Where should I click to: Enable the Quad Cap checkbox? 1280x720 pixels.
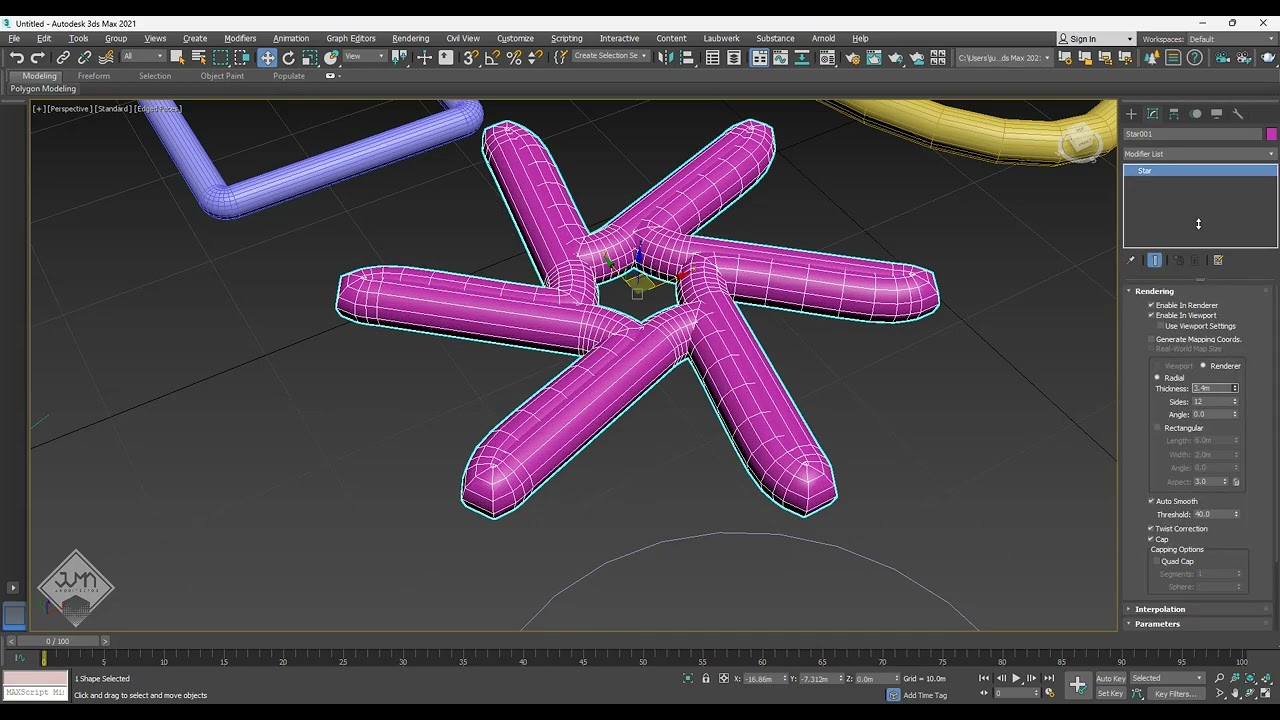[1157, 562]
